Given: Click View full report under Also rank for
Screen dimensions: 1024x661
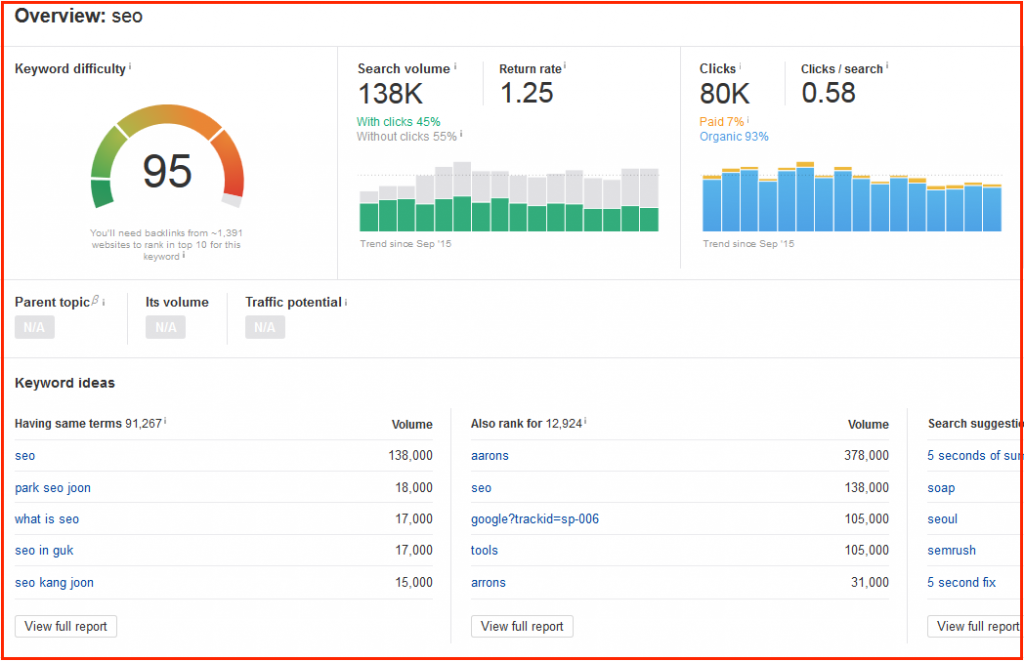Looking at the screenshot, I should [x=522, y=626].
